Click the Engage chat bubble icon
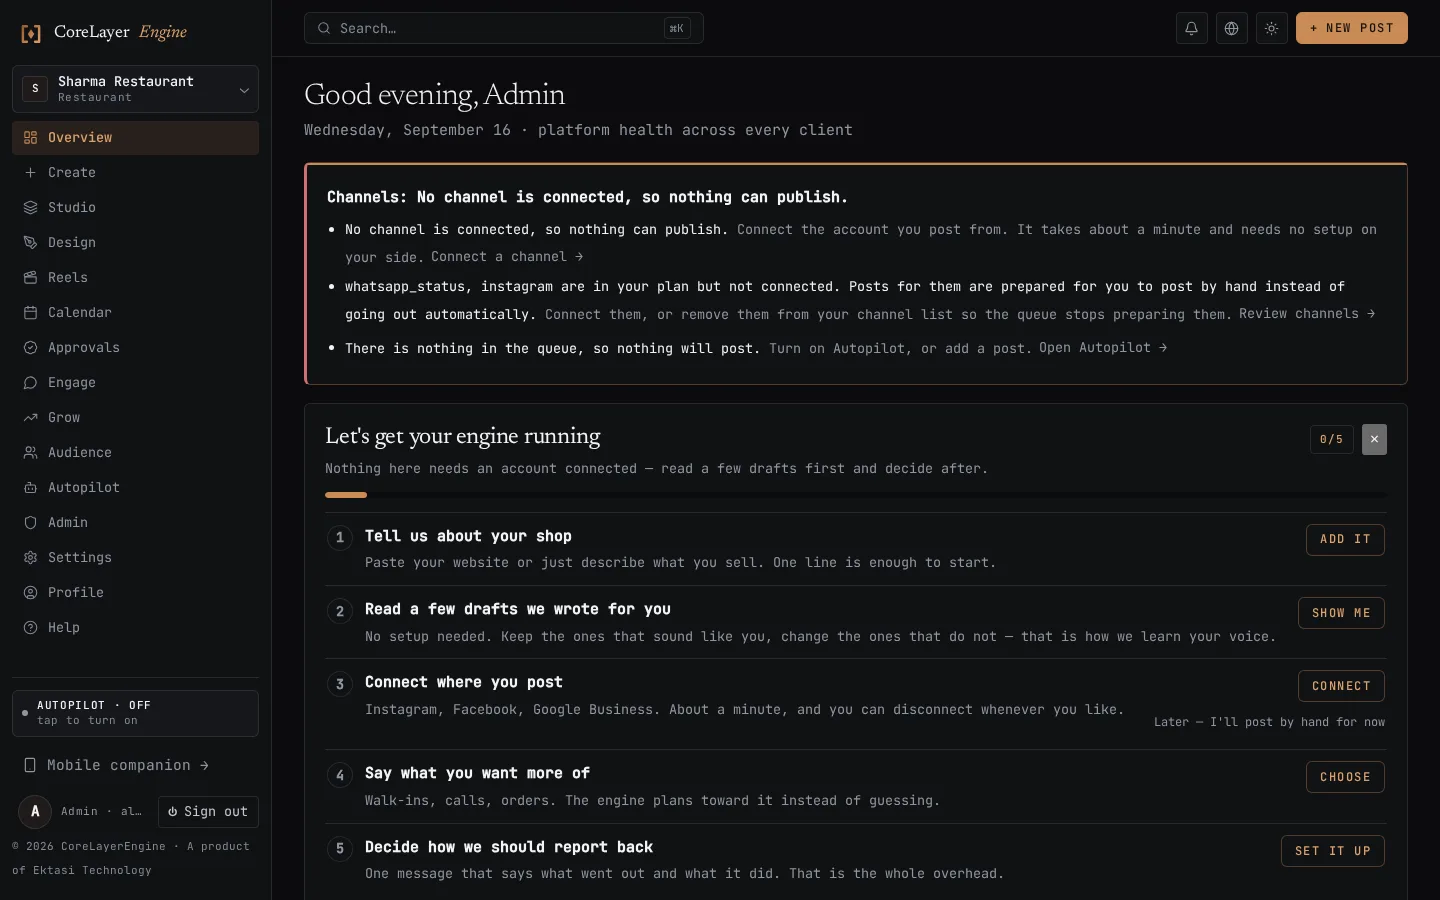This screenshot has width=1440, height=900. (x=30, y=382)
